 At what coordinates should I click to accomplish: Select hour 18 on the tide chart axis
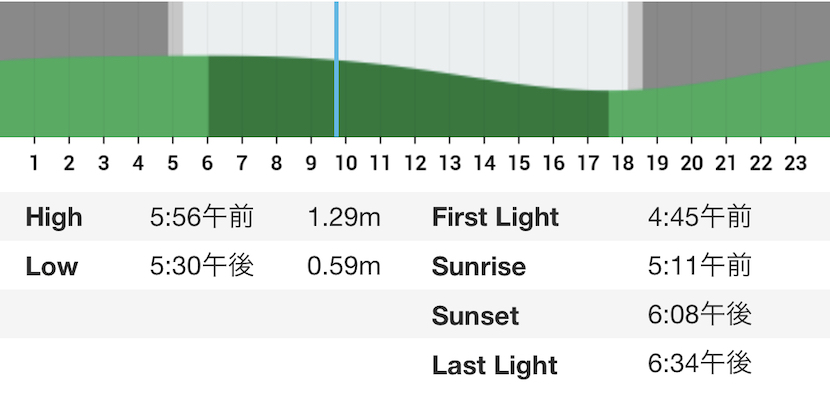click(622, 163)
